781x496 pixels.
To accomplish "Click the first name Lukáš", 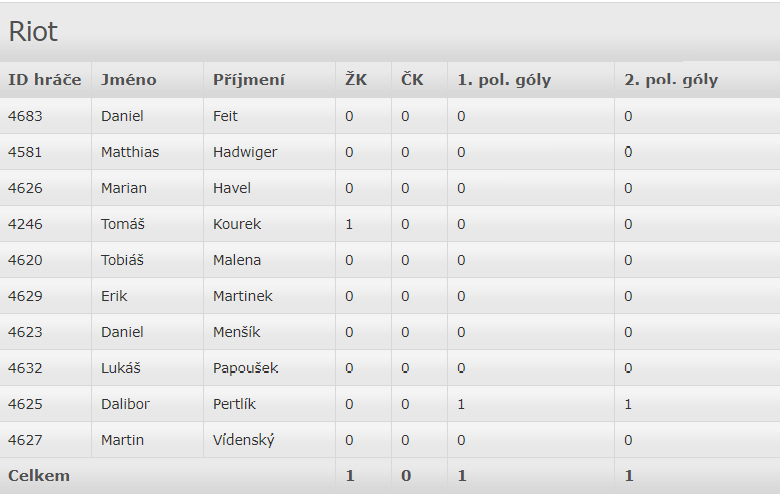I will [x=121, y=368].
